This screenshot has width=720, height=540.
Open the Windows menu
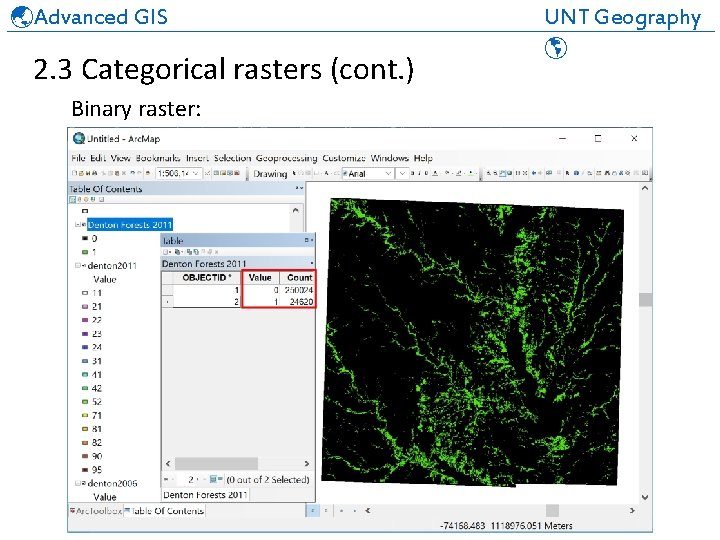click(389, 158)
